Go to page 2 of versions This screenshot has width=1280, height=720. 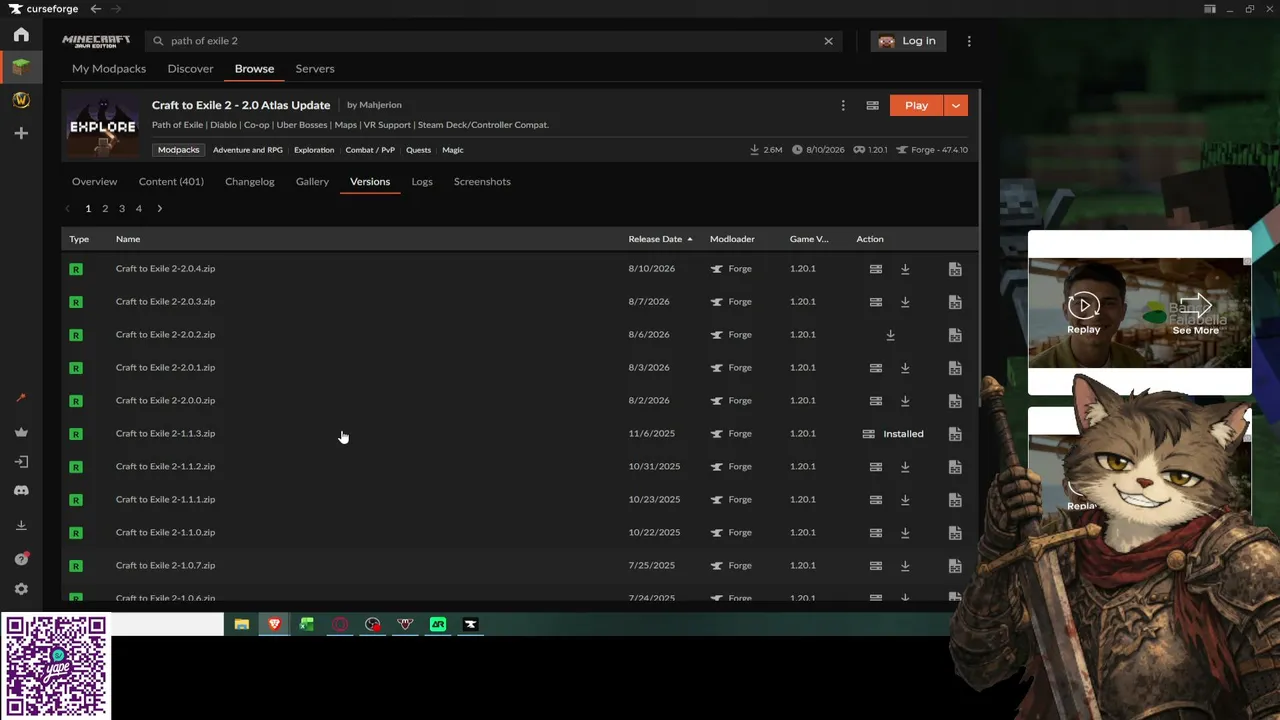105,209
